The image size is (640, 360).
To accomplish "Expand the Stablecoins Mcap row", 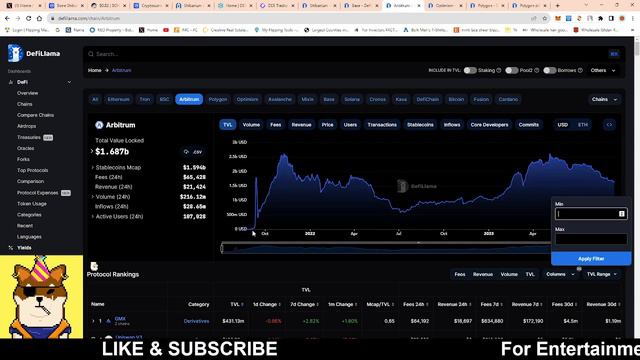I will [x=93, y=167].
